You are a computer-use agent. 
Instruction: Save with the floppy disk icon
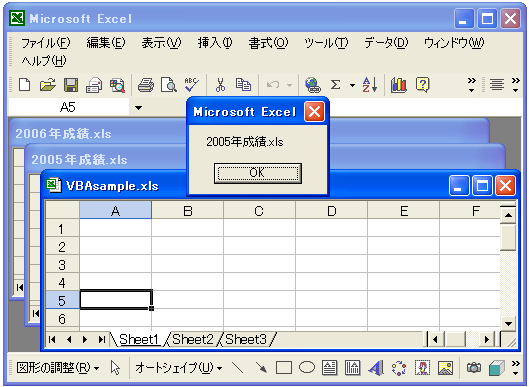[71, 85]
